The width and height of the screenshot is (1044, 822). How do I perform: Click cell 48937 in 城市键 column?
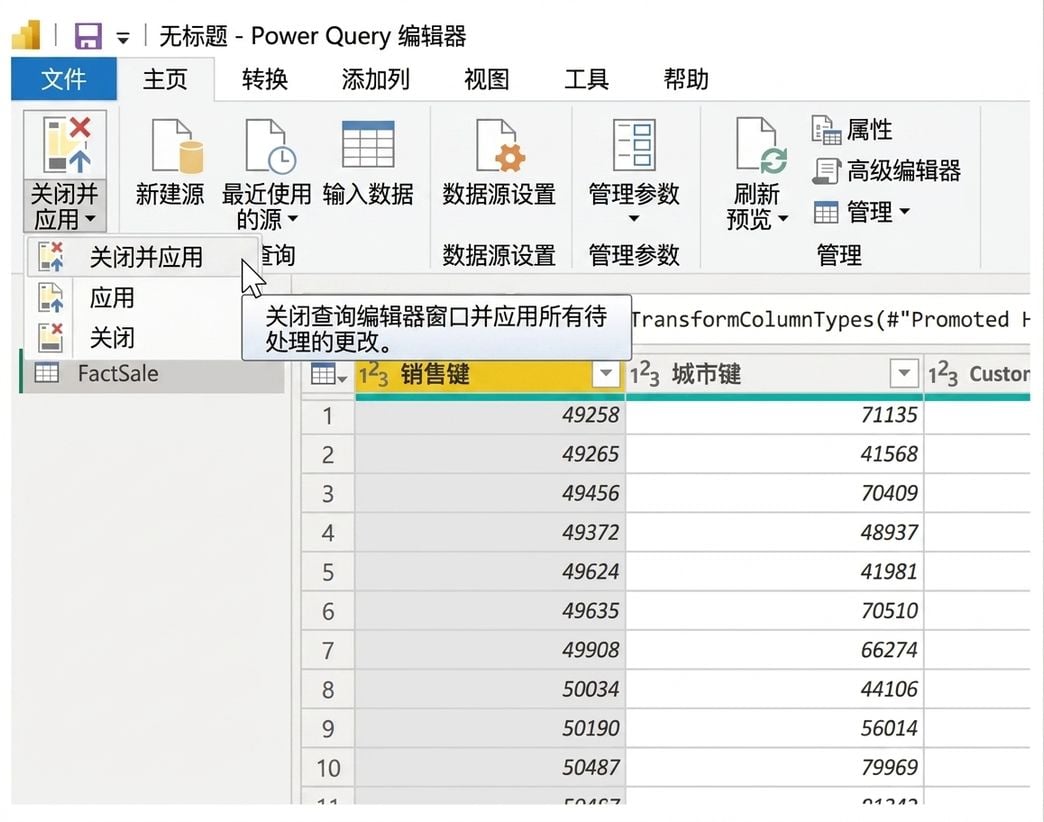tap(774, 533)
